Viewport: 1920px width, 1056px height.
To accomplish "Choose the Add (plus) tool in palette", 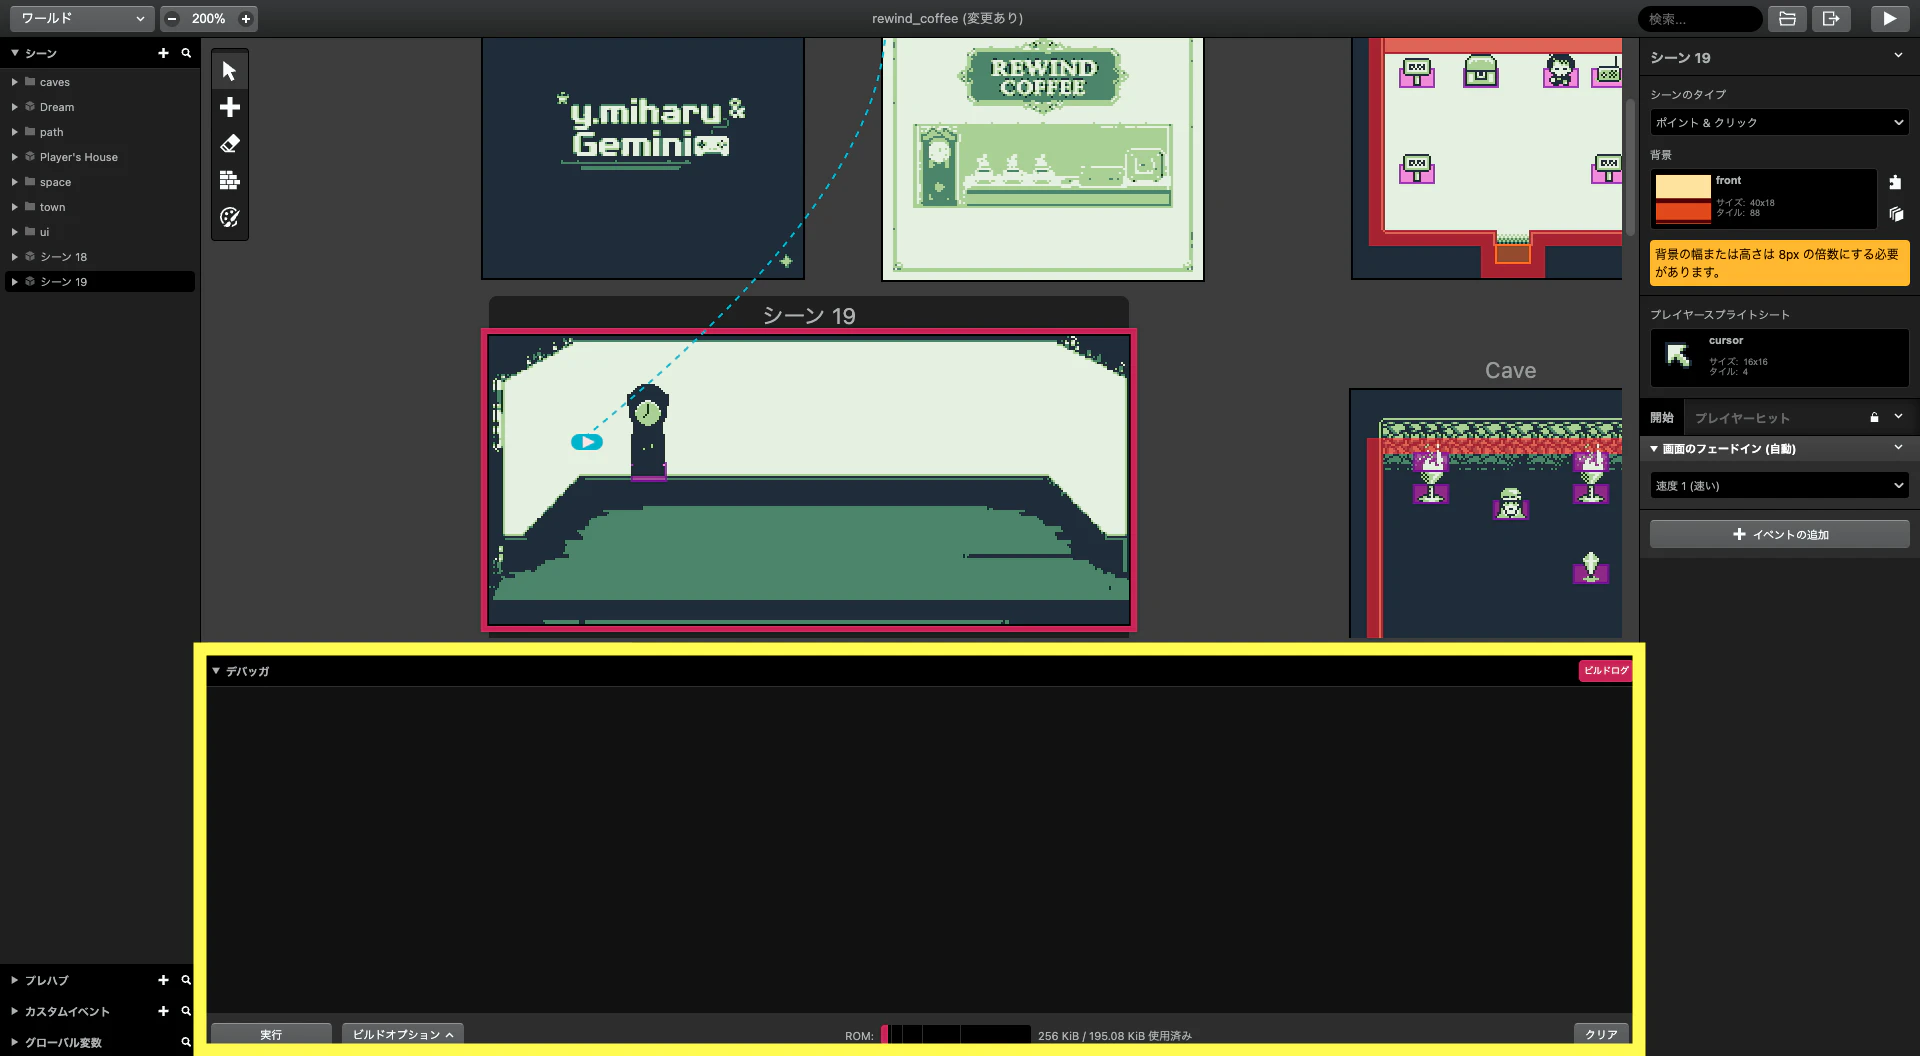I will click(x=229, y=107).
